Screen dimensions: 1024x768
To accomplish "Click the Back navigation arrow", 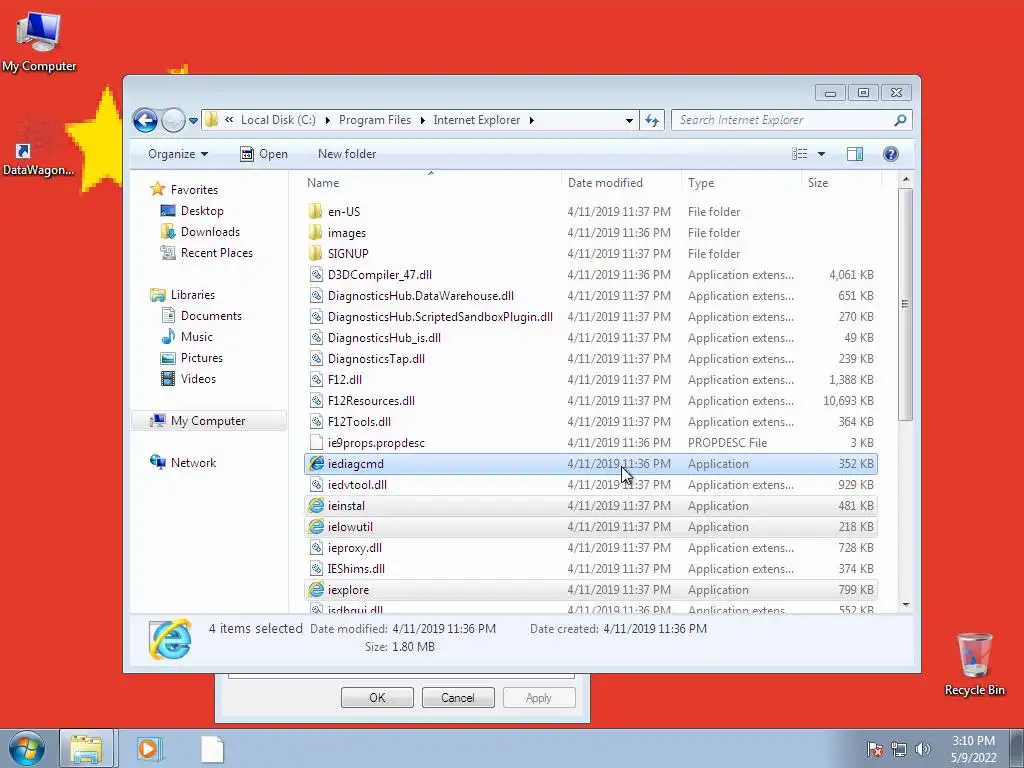I will 145,120.
